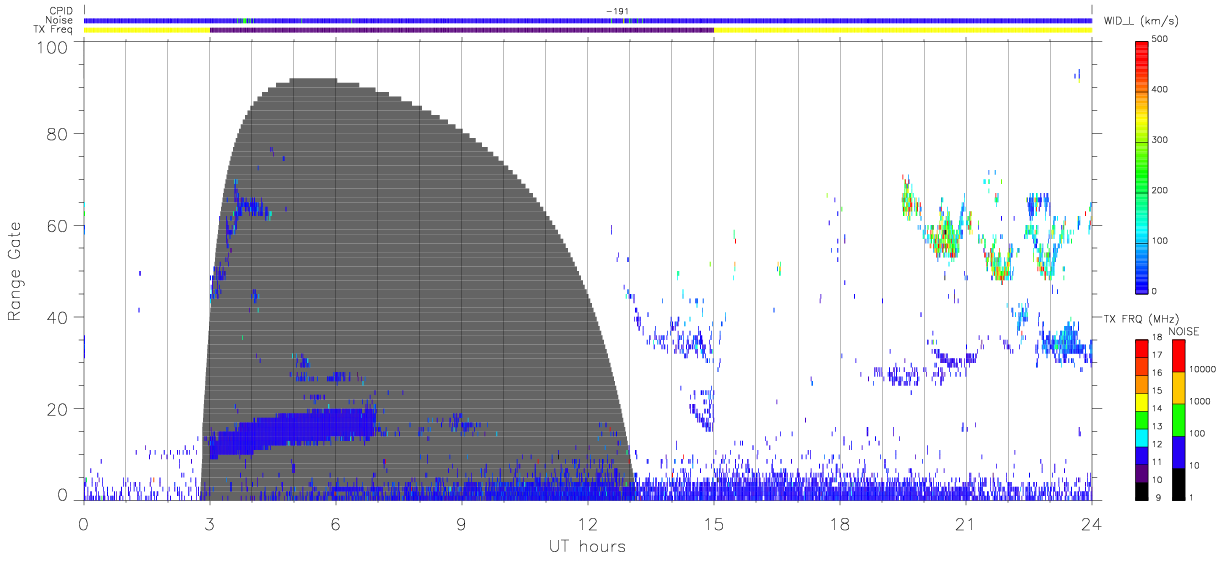The image size is (1228, 567).
Task: Click the 1 tick on noise legend
Action: (1190, 497)
